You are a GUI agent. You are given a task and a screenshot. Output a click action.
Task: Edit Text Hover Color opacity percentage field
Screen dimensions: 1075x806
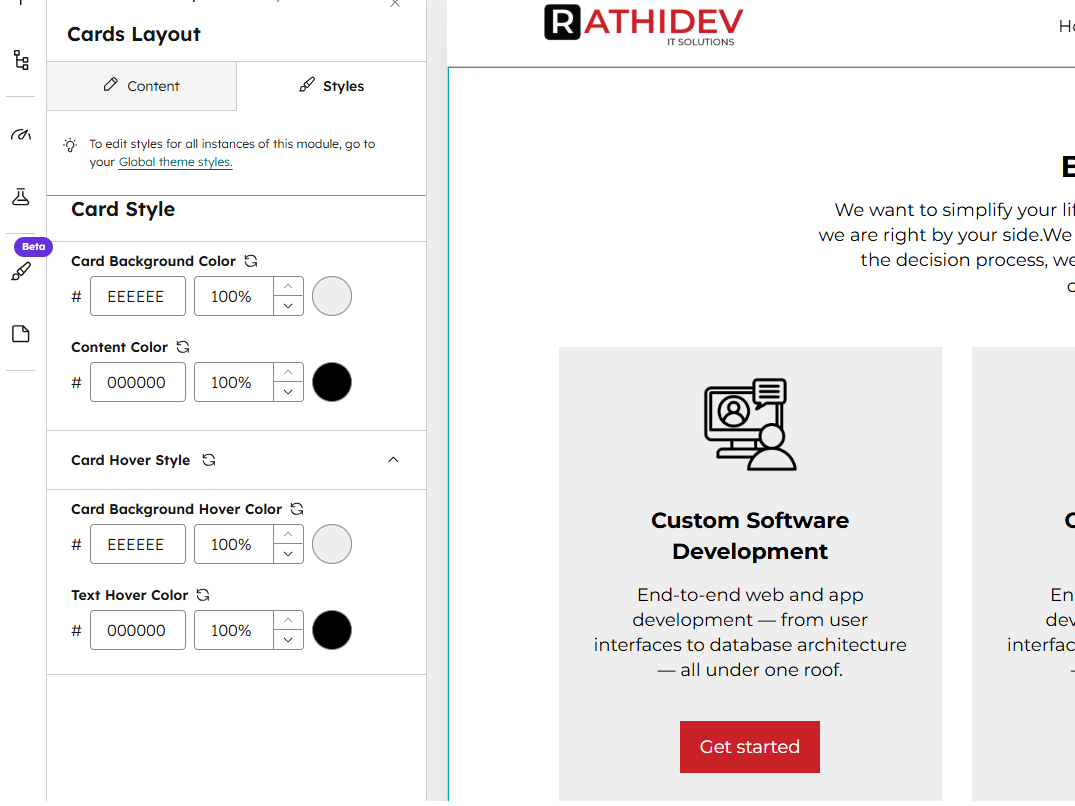(234, 630)
